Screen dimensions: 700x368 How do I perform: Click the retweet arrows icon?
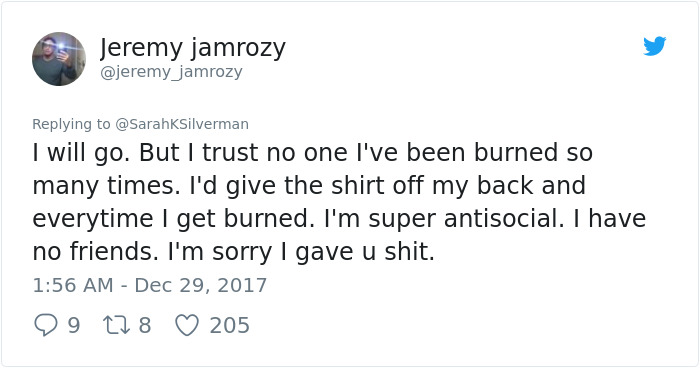117,325
